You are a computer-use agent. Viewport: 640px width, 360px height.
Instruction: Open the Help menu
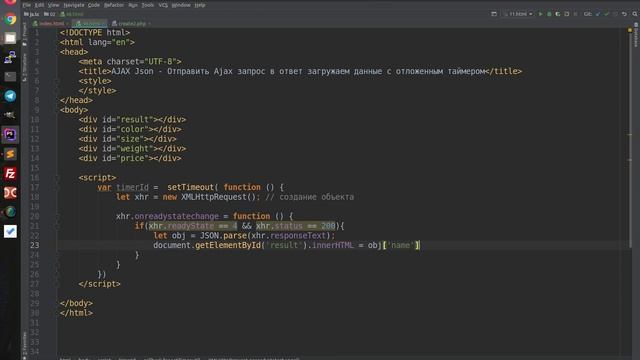pyautogui.click(x=200, y=5)
